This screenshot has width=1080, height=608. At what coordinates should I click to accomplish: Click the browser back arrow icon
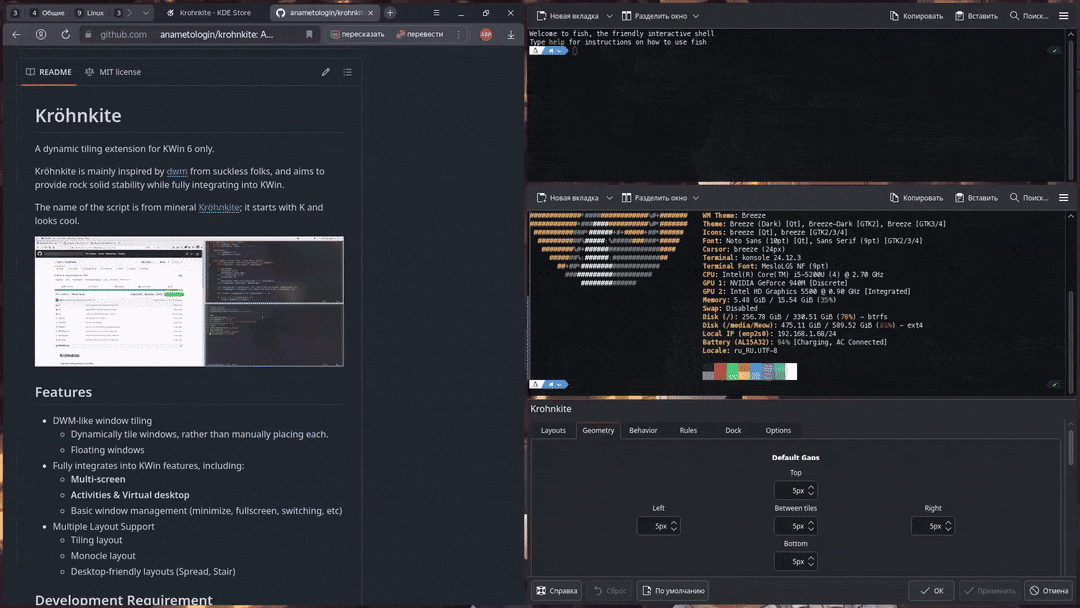point(16,34)
